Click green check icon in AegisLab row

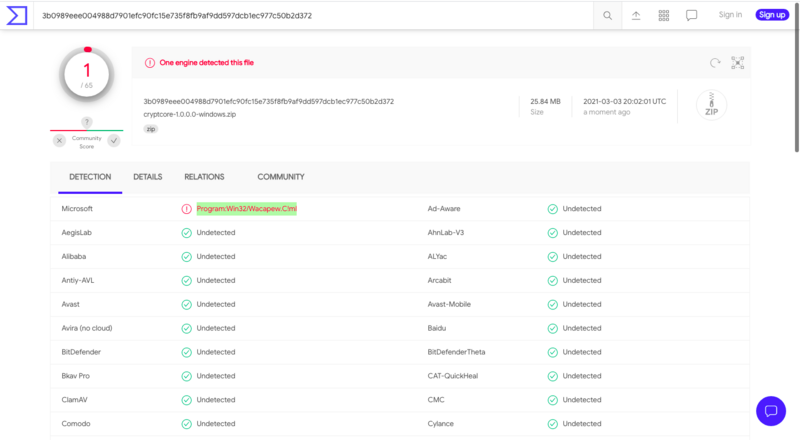187,233
